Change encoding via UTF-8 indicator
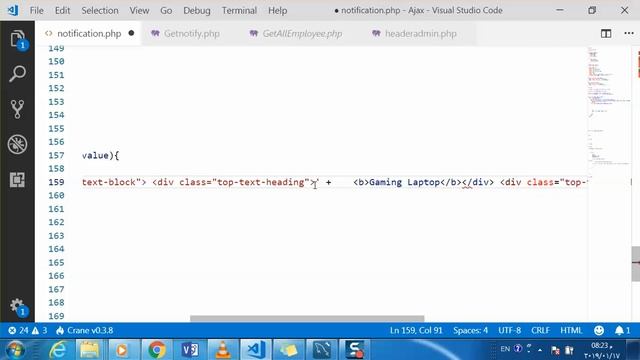Viewport: 640px width, 360px height. pyautogui.click(x=509, y=330)
